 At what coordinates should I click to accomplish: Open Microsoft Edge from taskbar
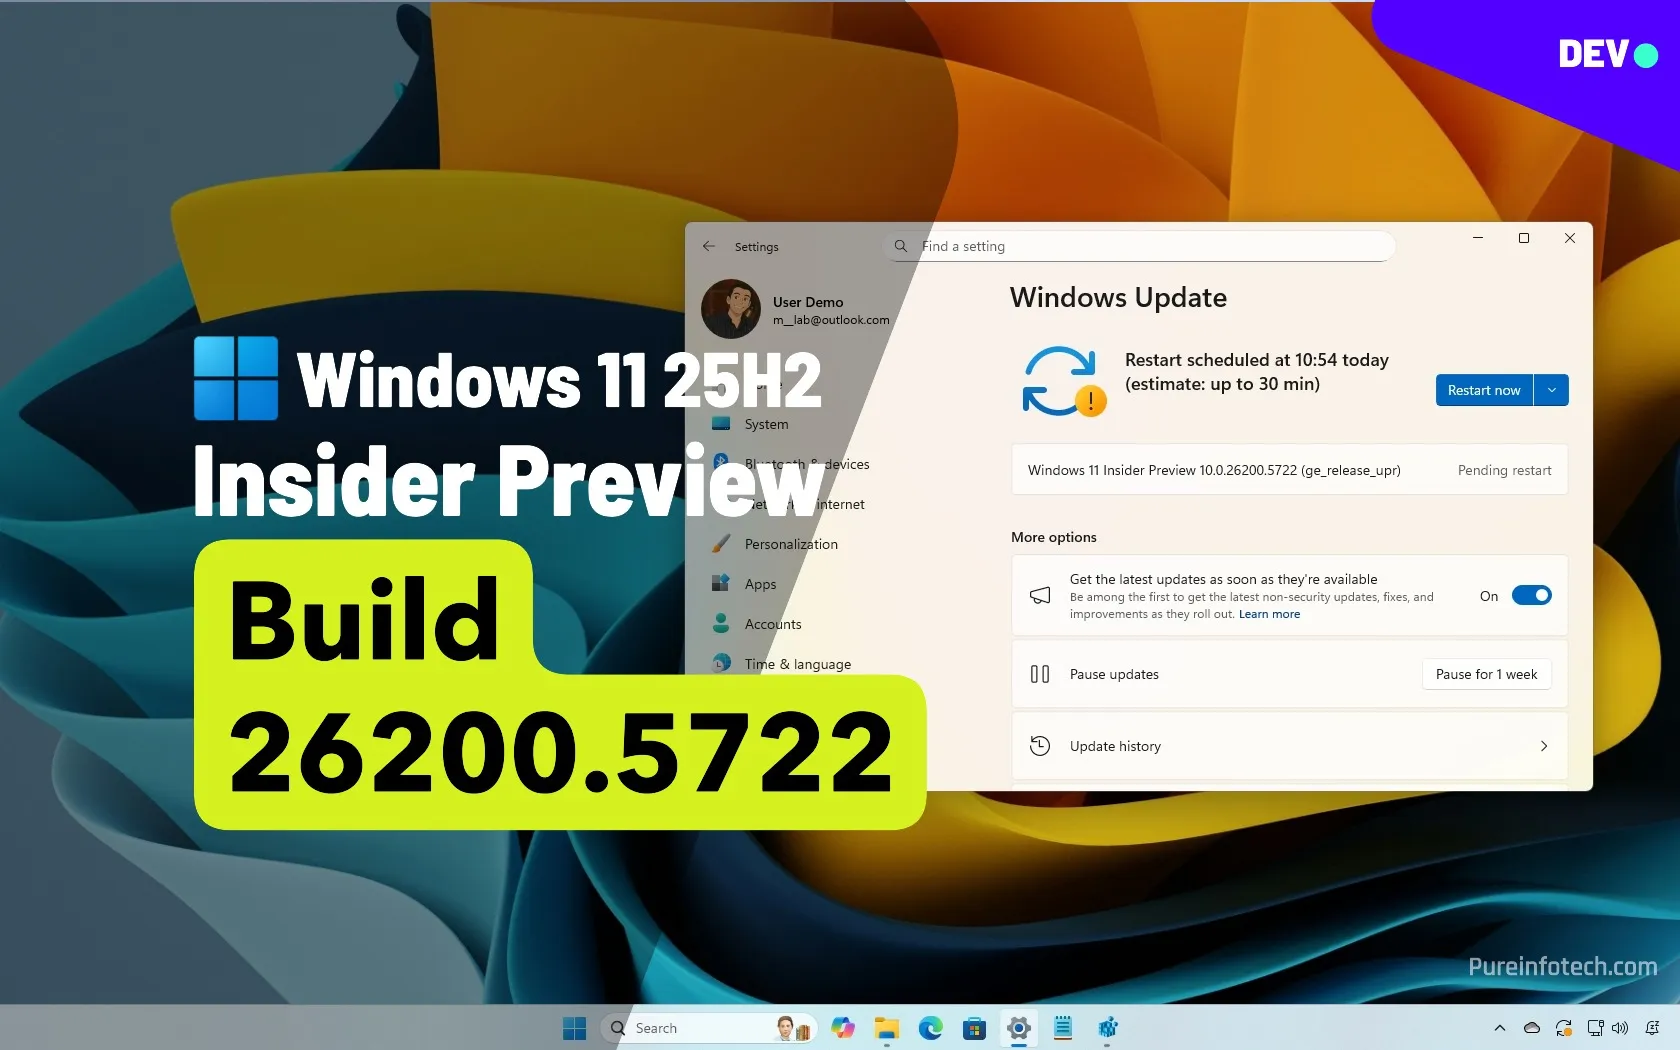tap(930, 1028)
